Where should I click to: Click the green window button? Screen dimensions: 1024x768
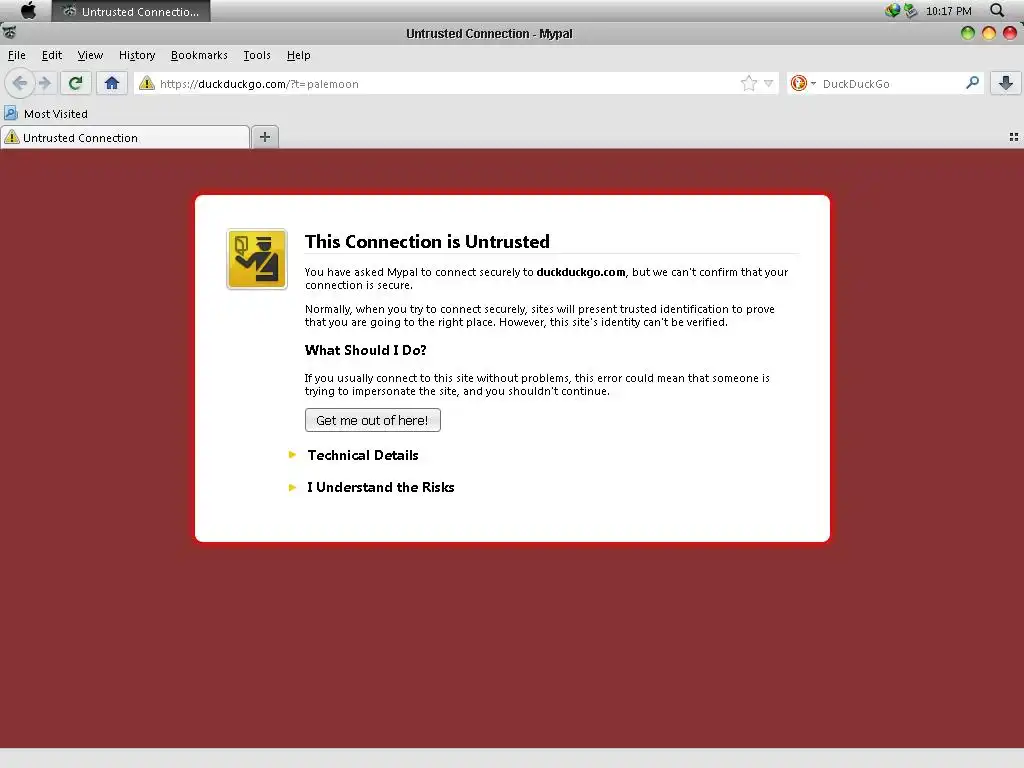[x=968, y=33]
